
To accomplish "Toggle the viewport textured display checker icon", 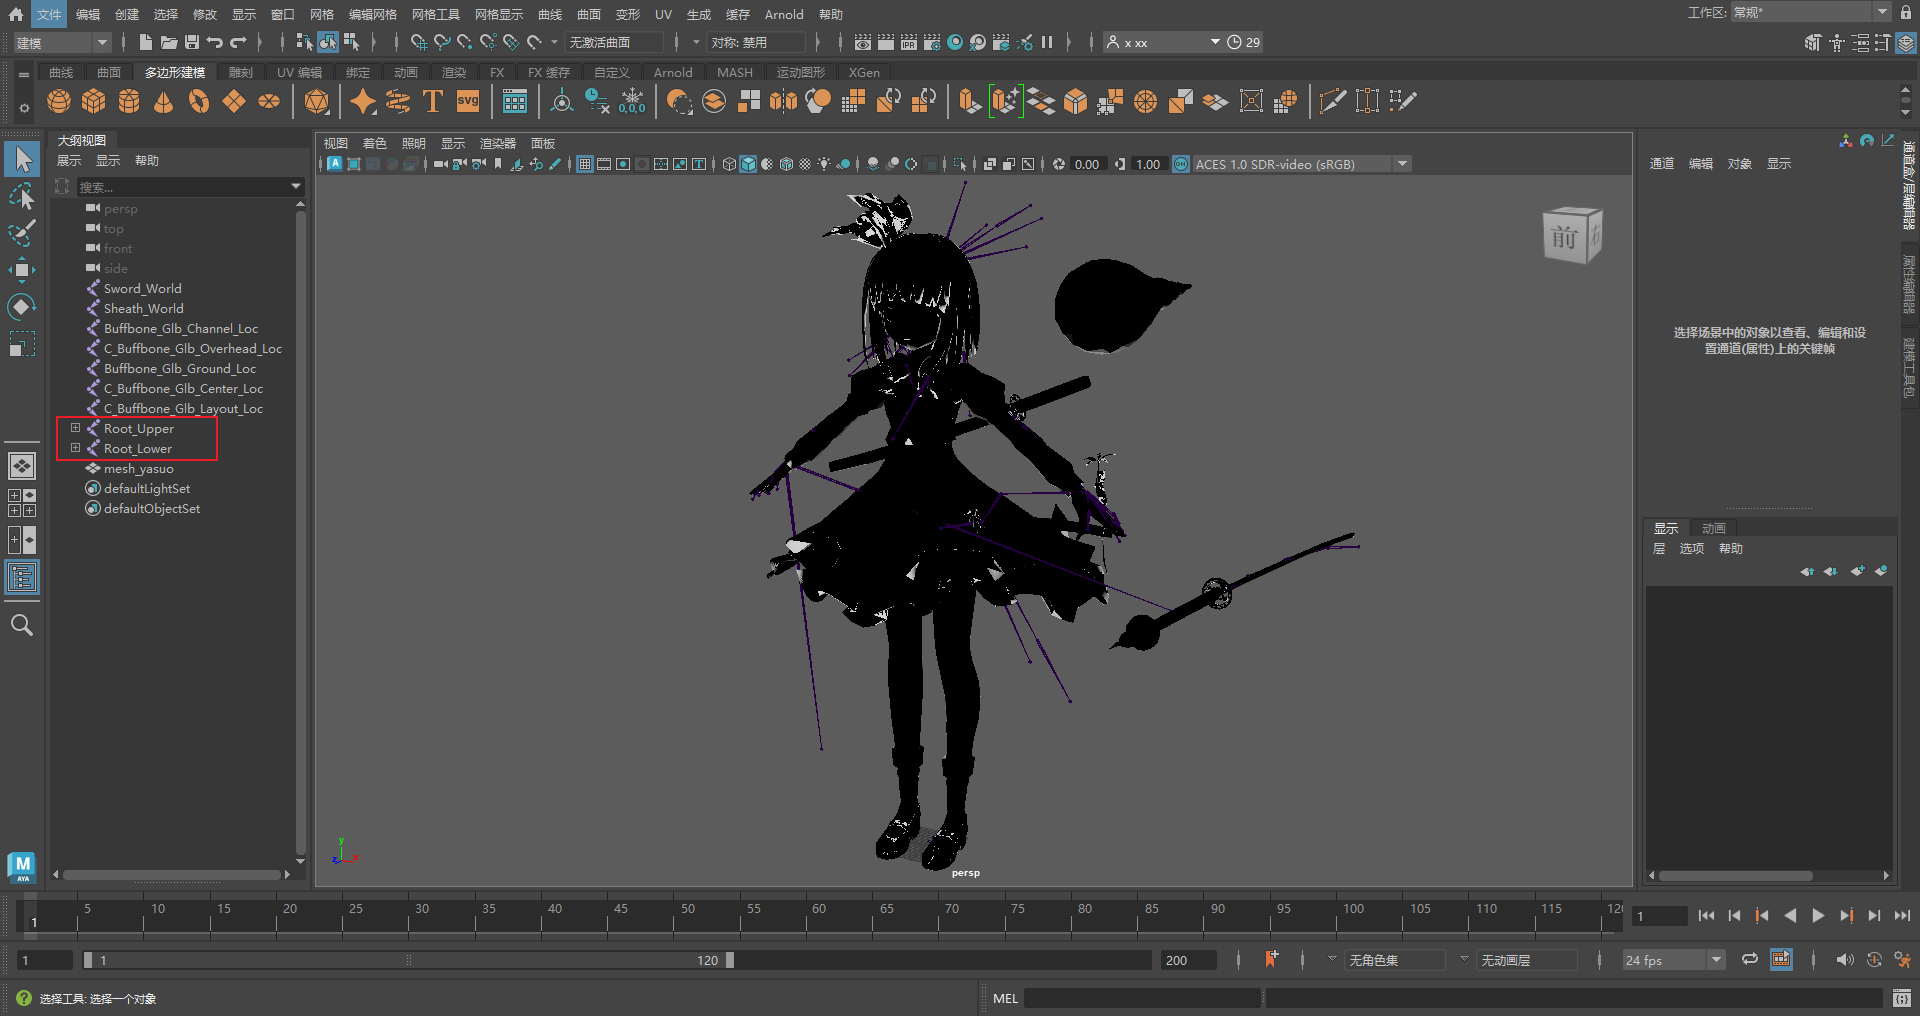I will [x=805, y=164].
